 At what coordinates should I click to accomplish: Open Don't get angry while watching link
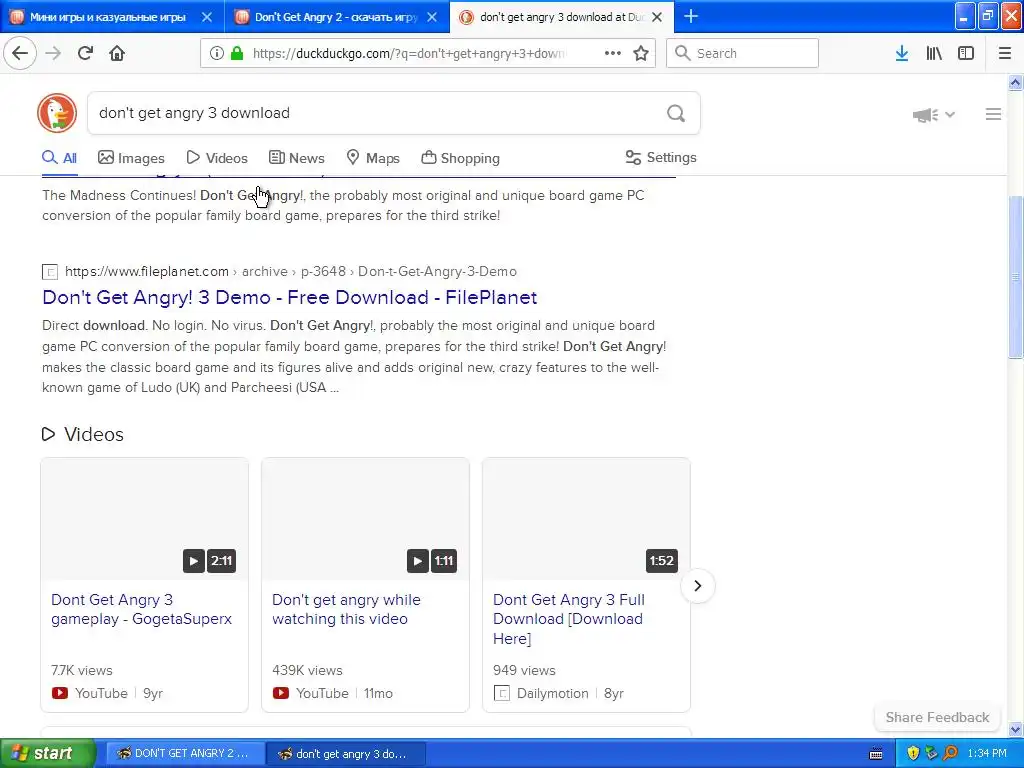click(346, 609)
